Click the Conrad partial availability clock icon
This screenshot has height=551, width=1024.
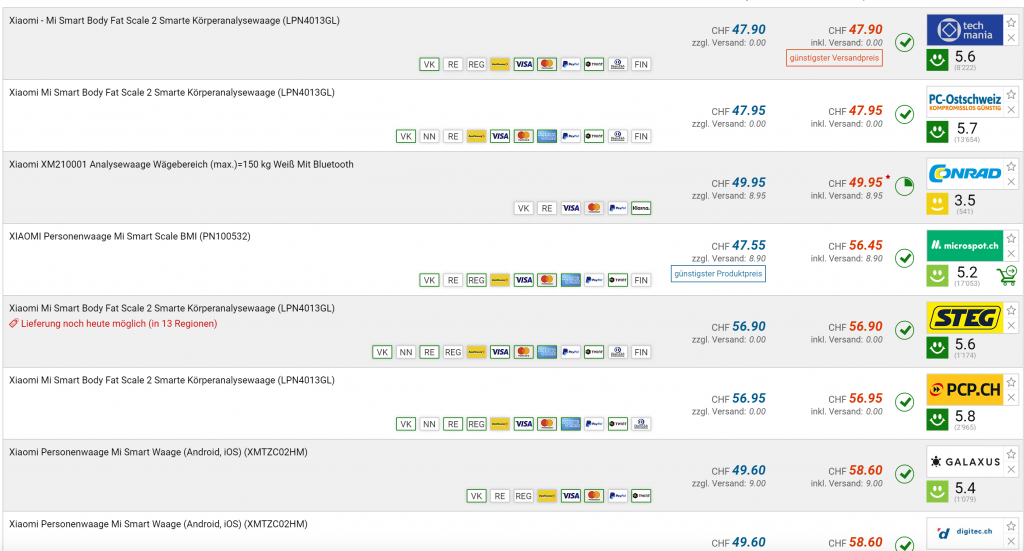pyautogui.click(x=904, y=186)
